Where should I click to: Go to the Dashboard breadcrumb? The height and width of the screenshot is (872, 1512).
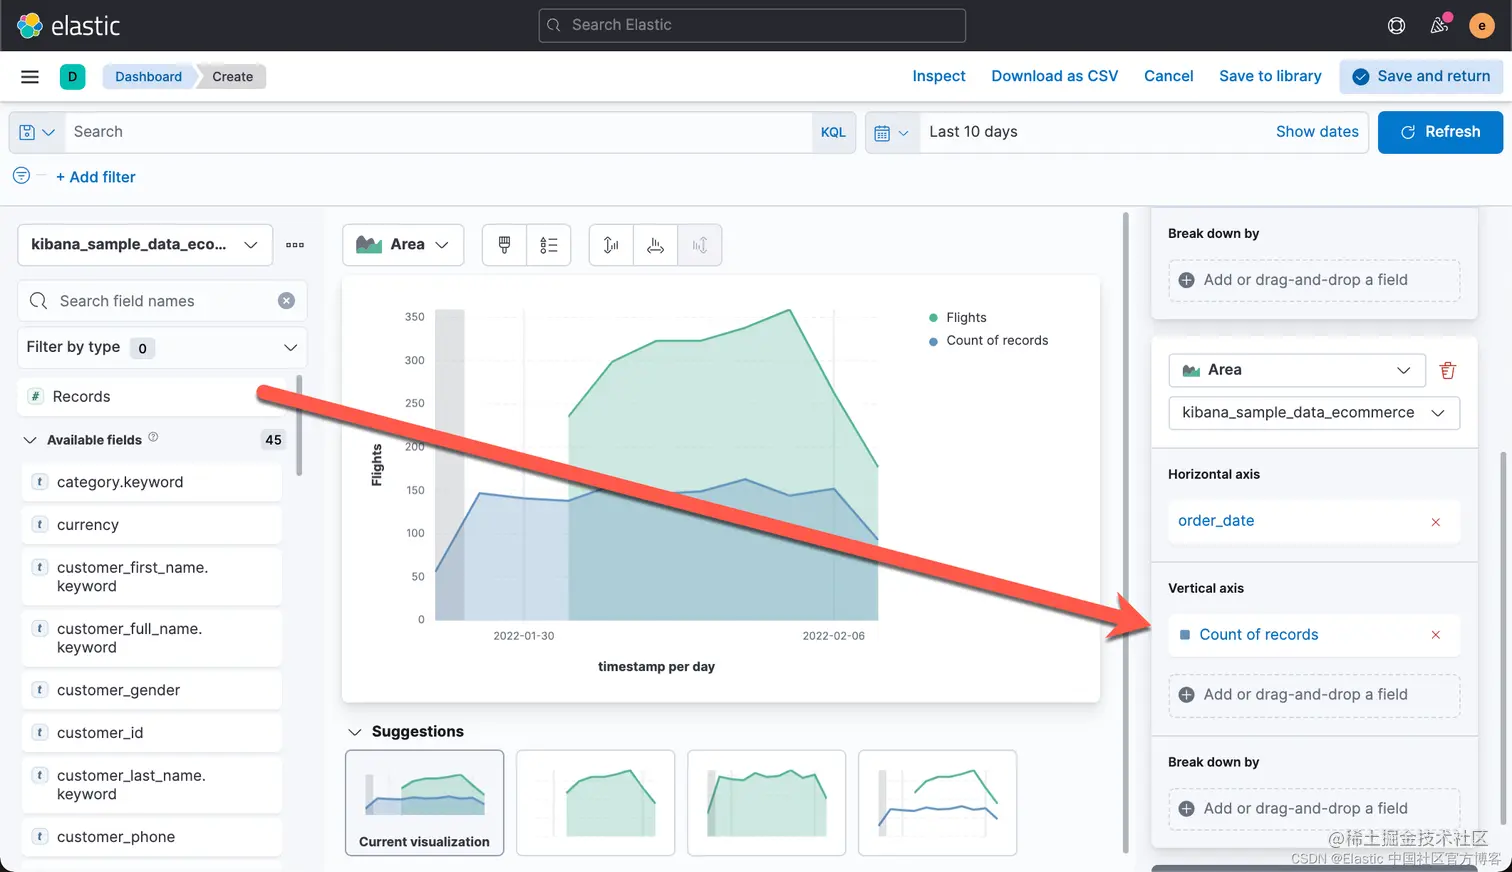148,77
